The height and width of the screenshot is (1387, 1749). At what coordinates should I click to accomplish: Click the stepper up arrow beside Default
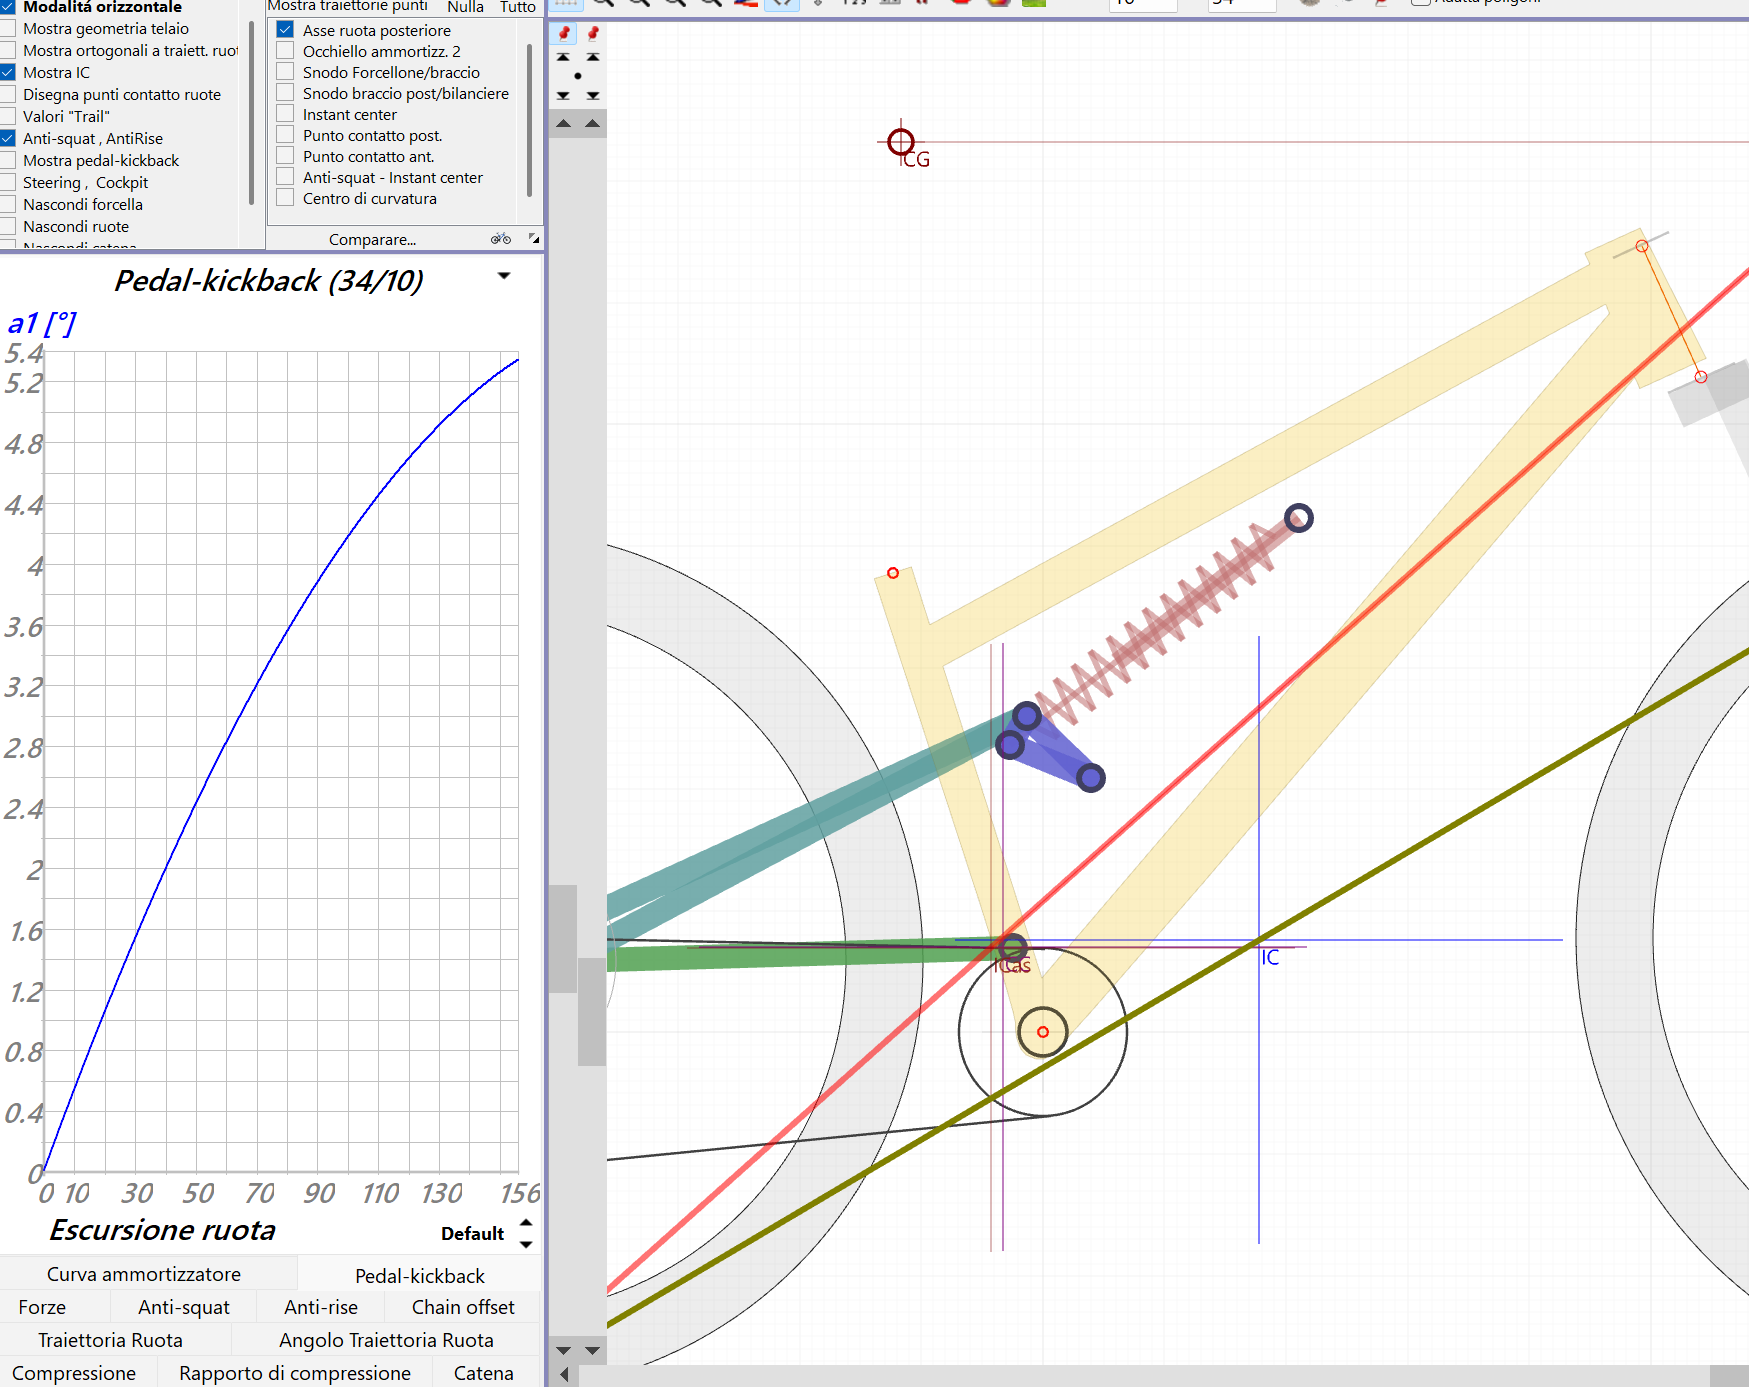tap(526, 1223)
